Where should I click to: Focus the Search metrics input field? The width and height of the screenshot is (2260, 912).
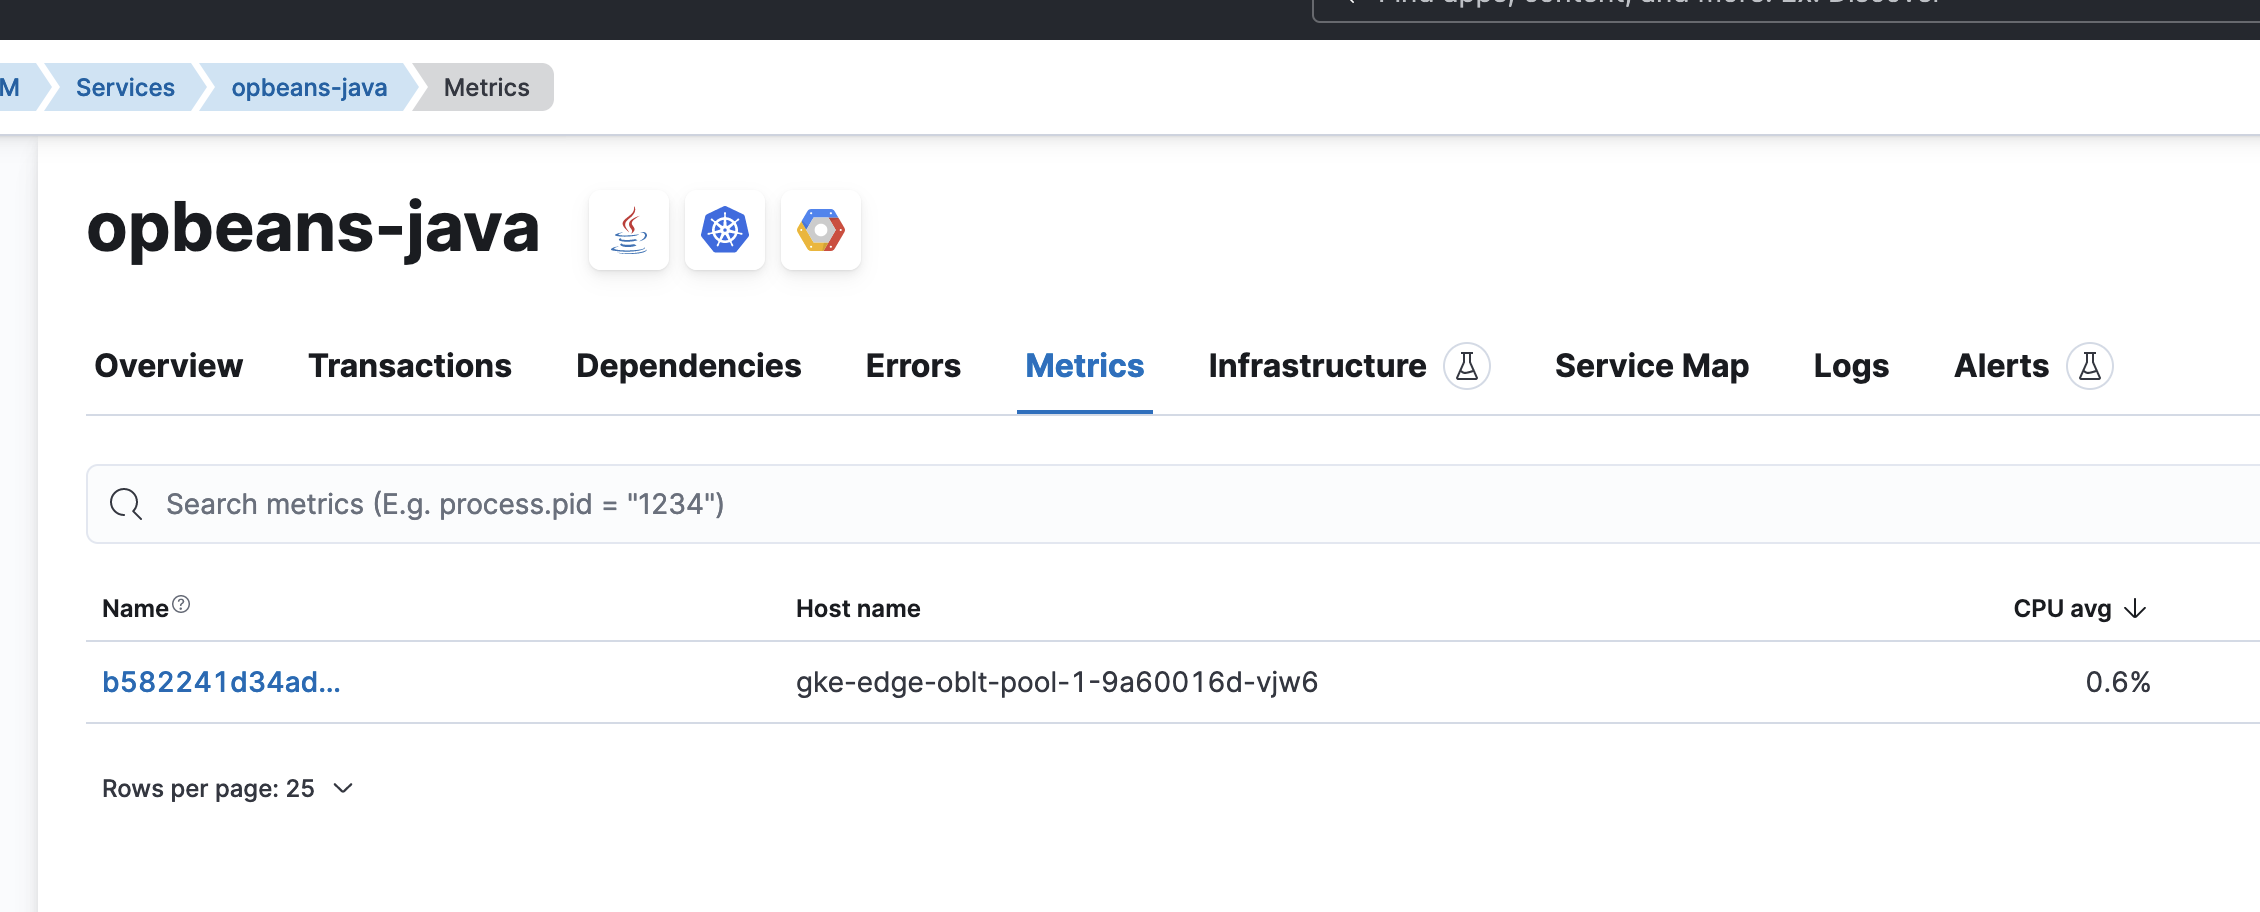[x=1172, y=504]
